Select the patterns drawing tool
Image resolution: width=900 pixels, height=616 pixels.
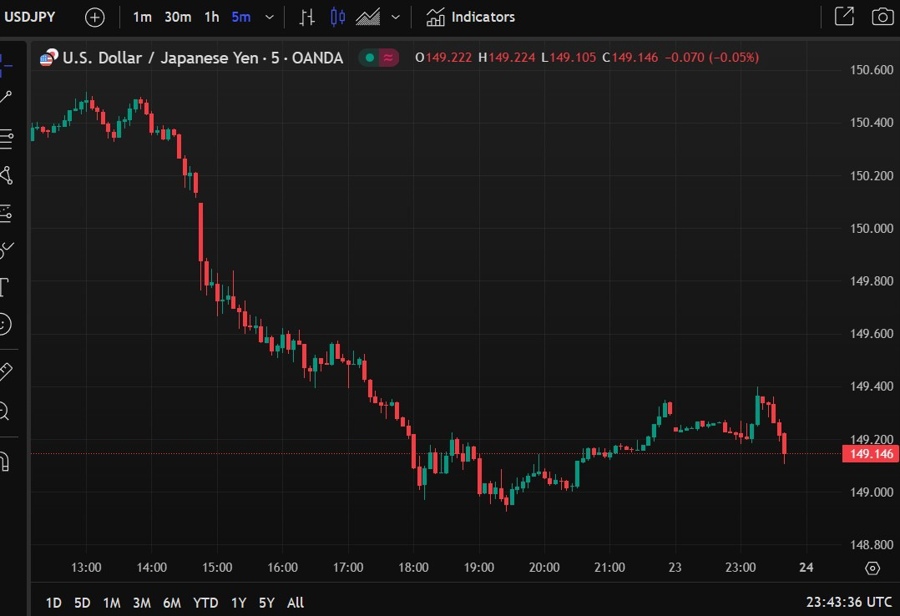6,176
